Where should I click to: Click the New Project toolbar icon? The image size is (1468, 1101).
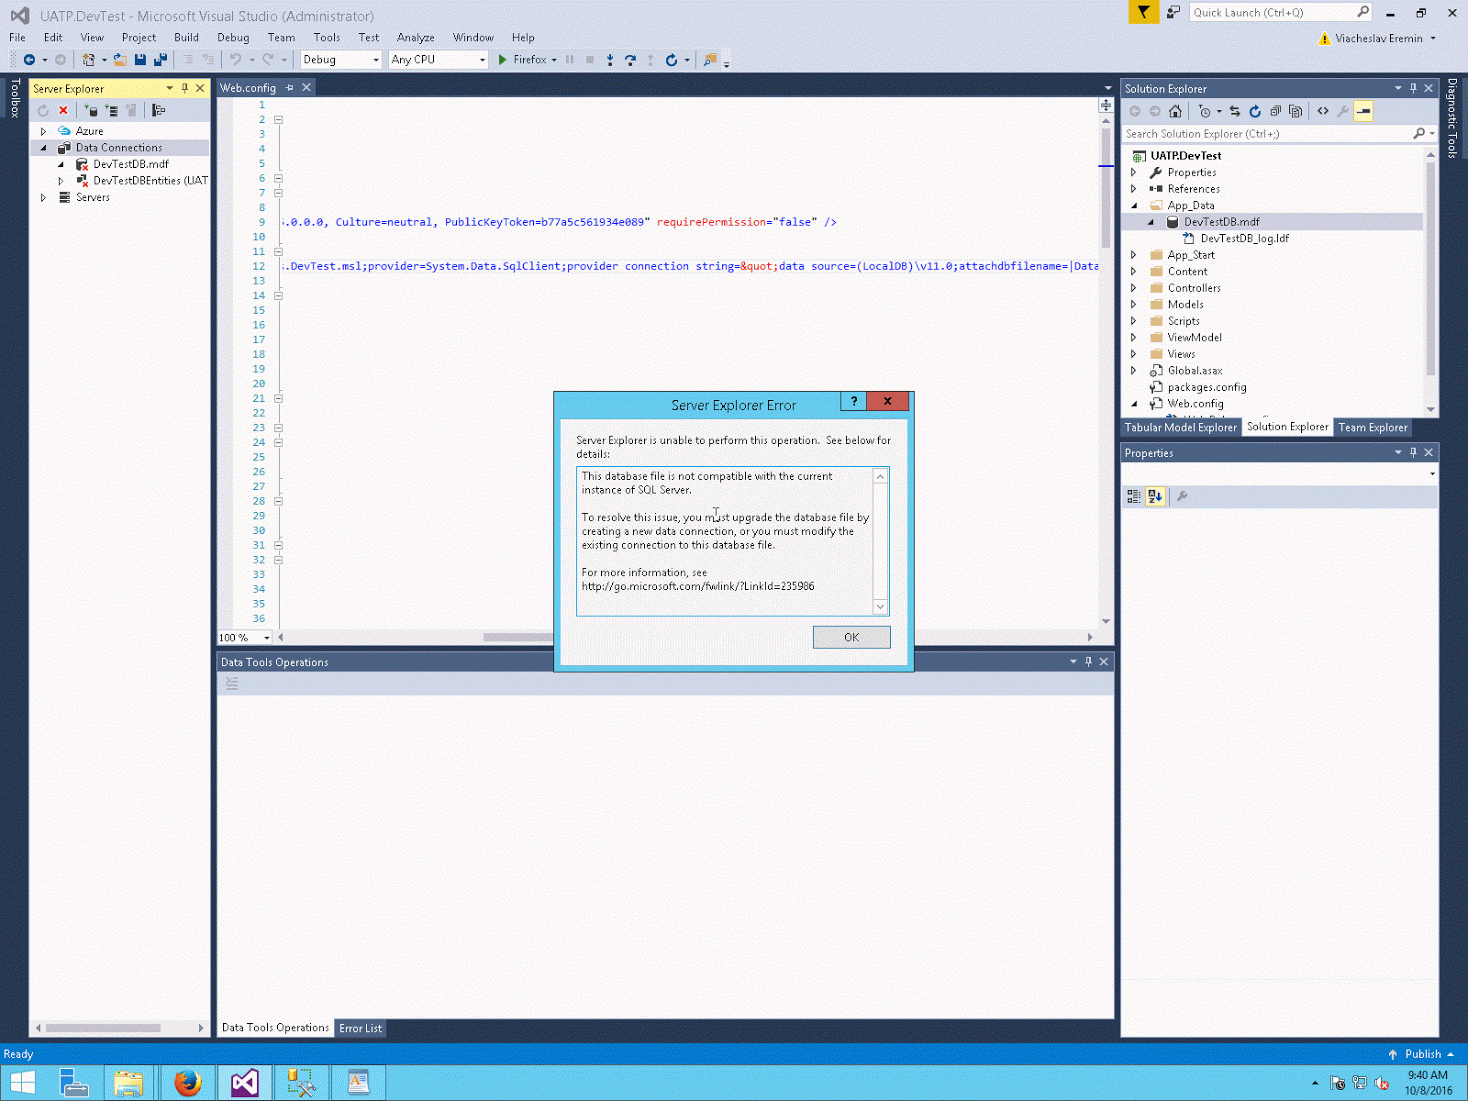(89, 60)
